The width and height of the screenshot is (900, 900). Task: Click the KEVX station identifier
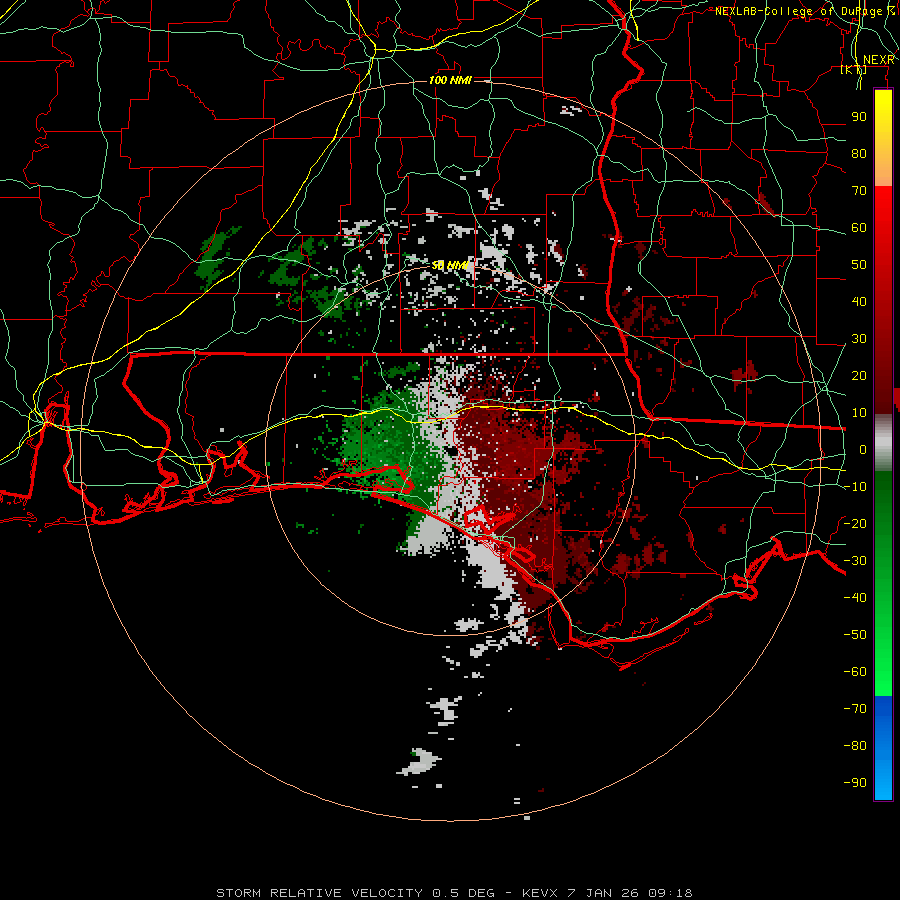click(540, 893)
